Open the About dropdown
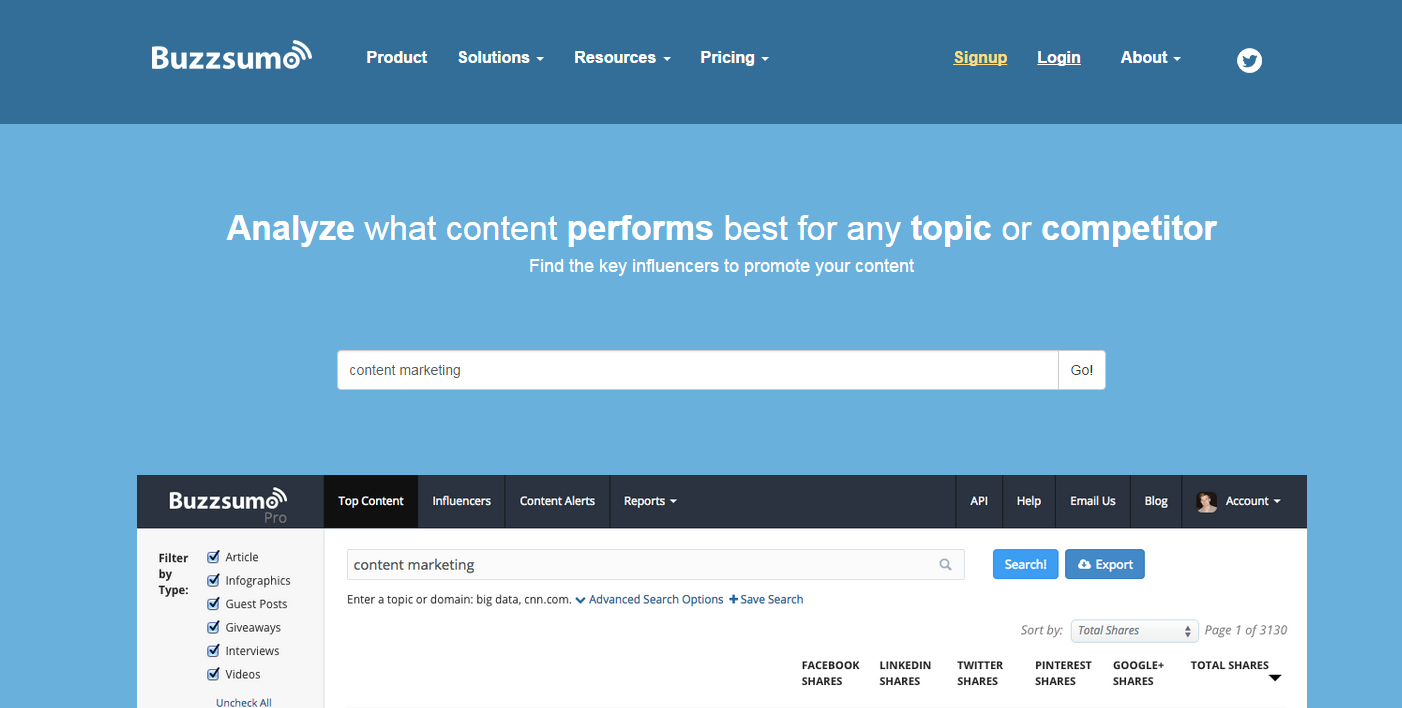This screenshot has height=708, width=1402. pyautogui.click(x=1151, y=58)
